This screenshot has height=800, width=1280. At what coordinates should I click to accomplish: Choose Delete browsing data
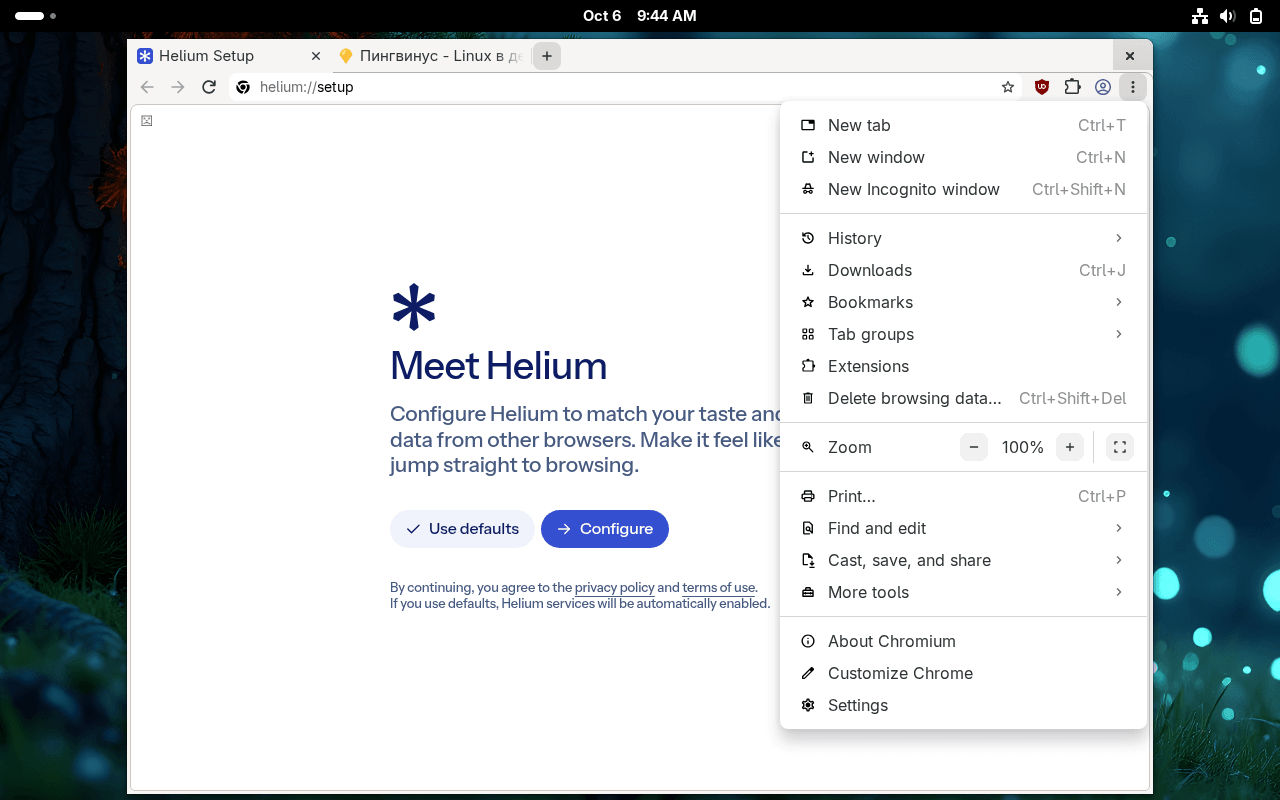click(963, 398)
